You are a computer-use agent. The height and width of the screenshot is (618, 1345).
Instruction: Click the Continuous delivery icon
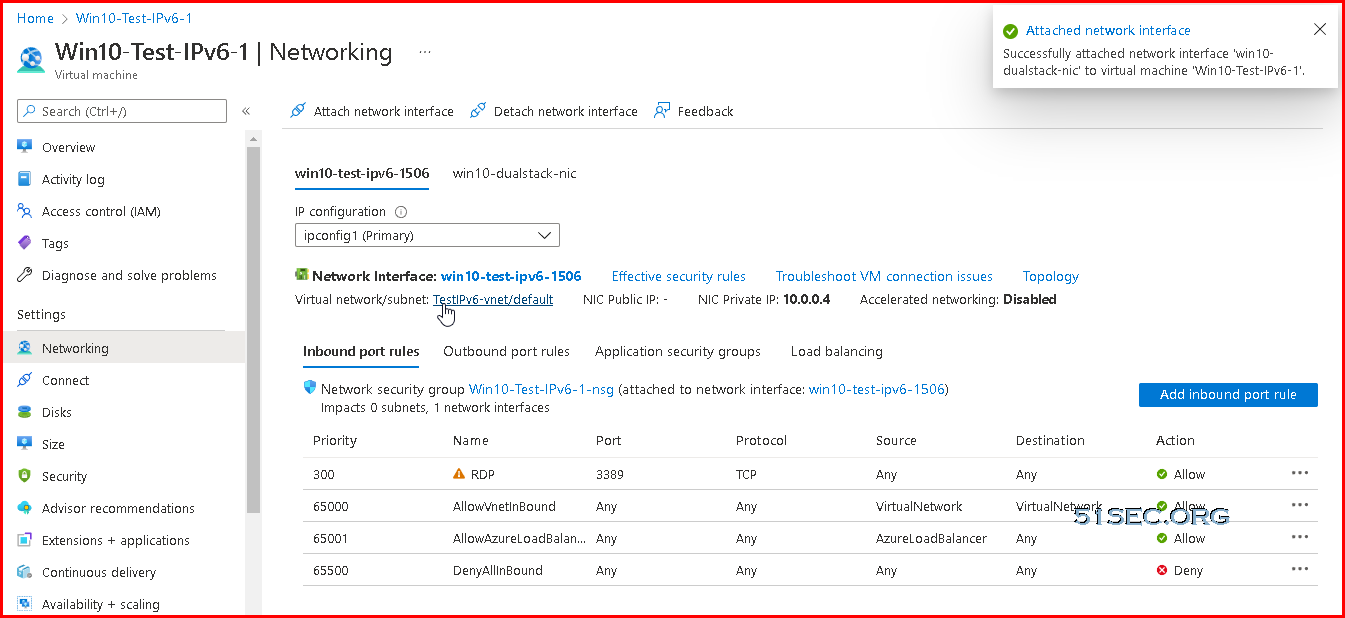25,572
